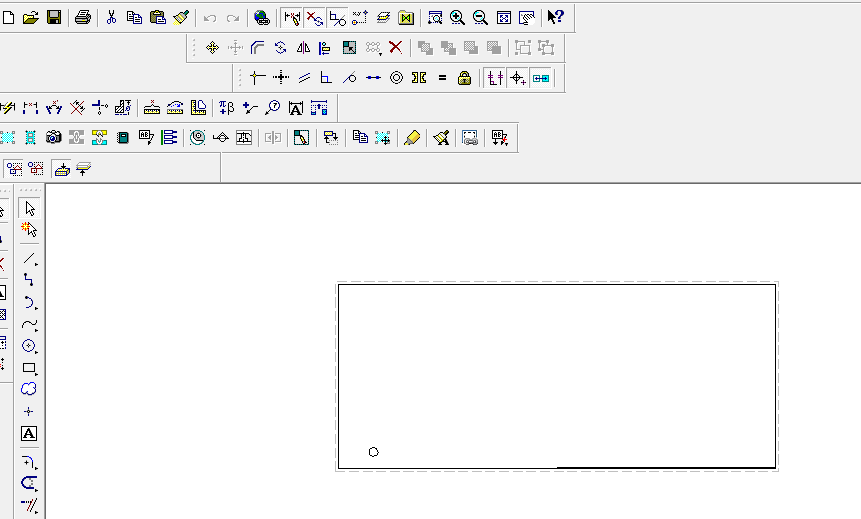This screenshot has height=519, width=861.
Task: Apply the Equal relationship
Action: pos(442,78)
